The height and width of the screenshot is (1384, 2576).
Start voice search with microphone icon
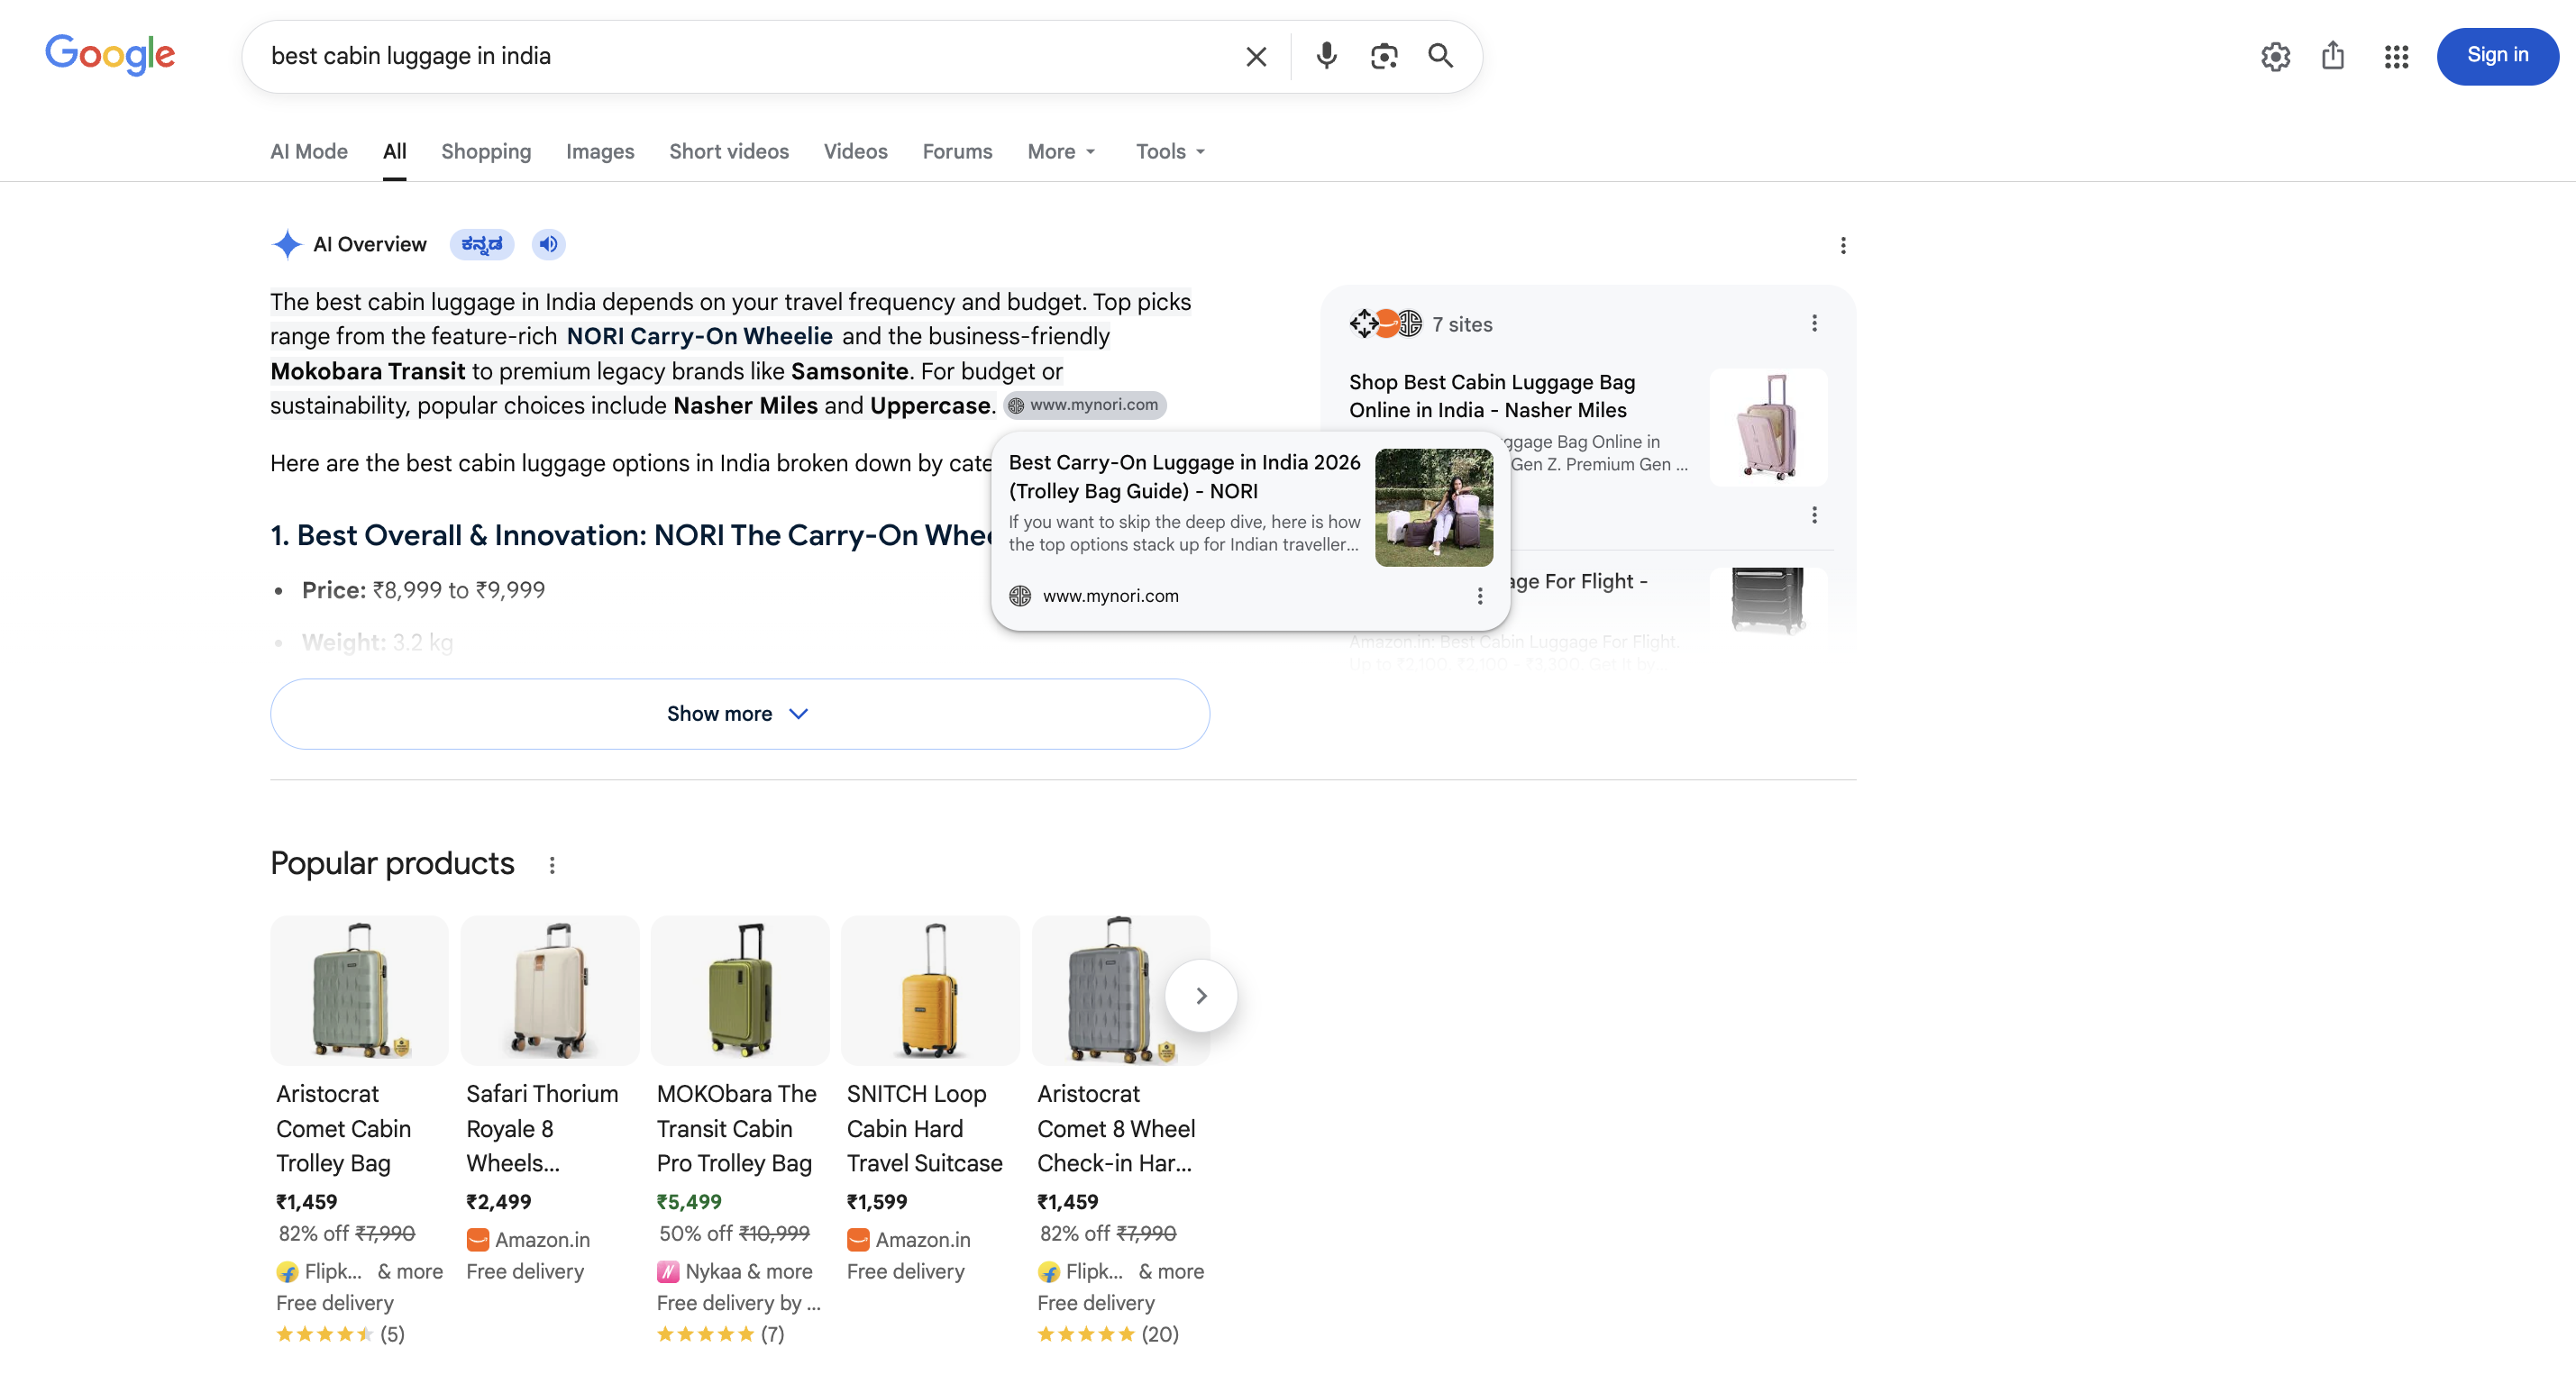click(1326, 56)
